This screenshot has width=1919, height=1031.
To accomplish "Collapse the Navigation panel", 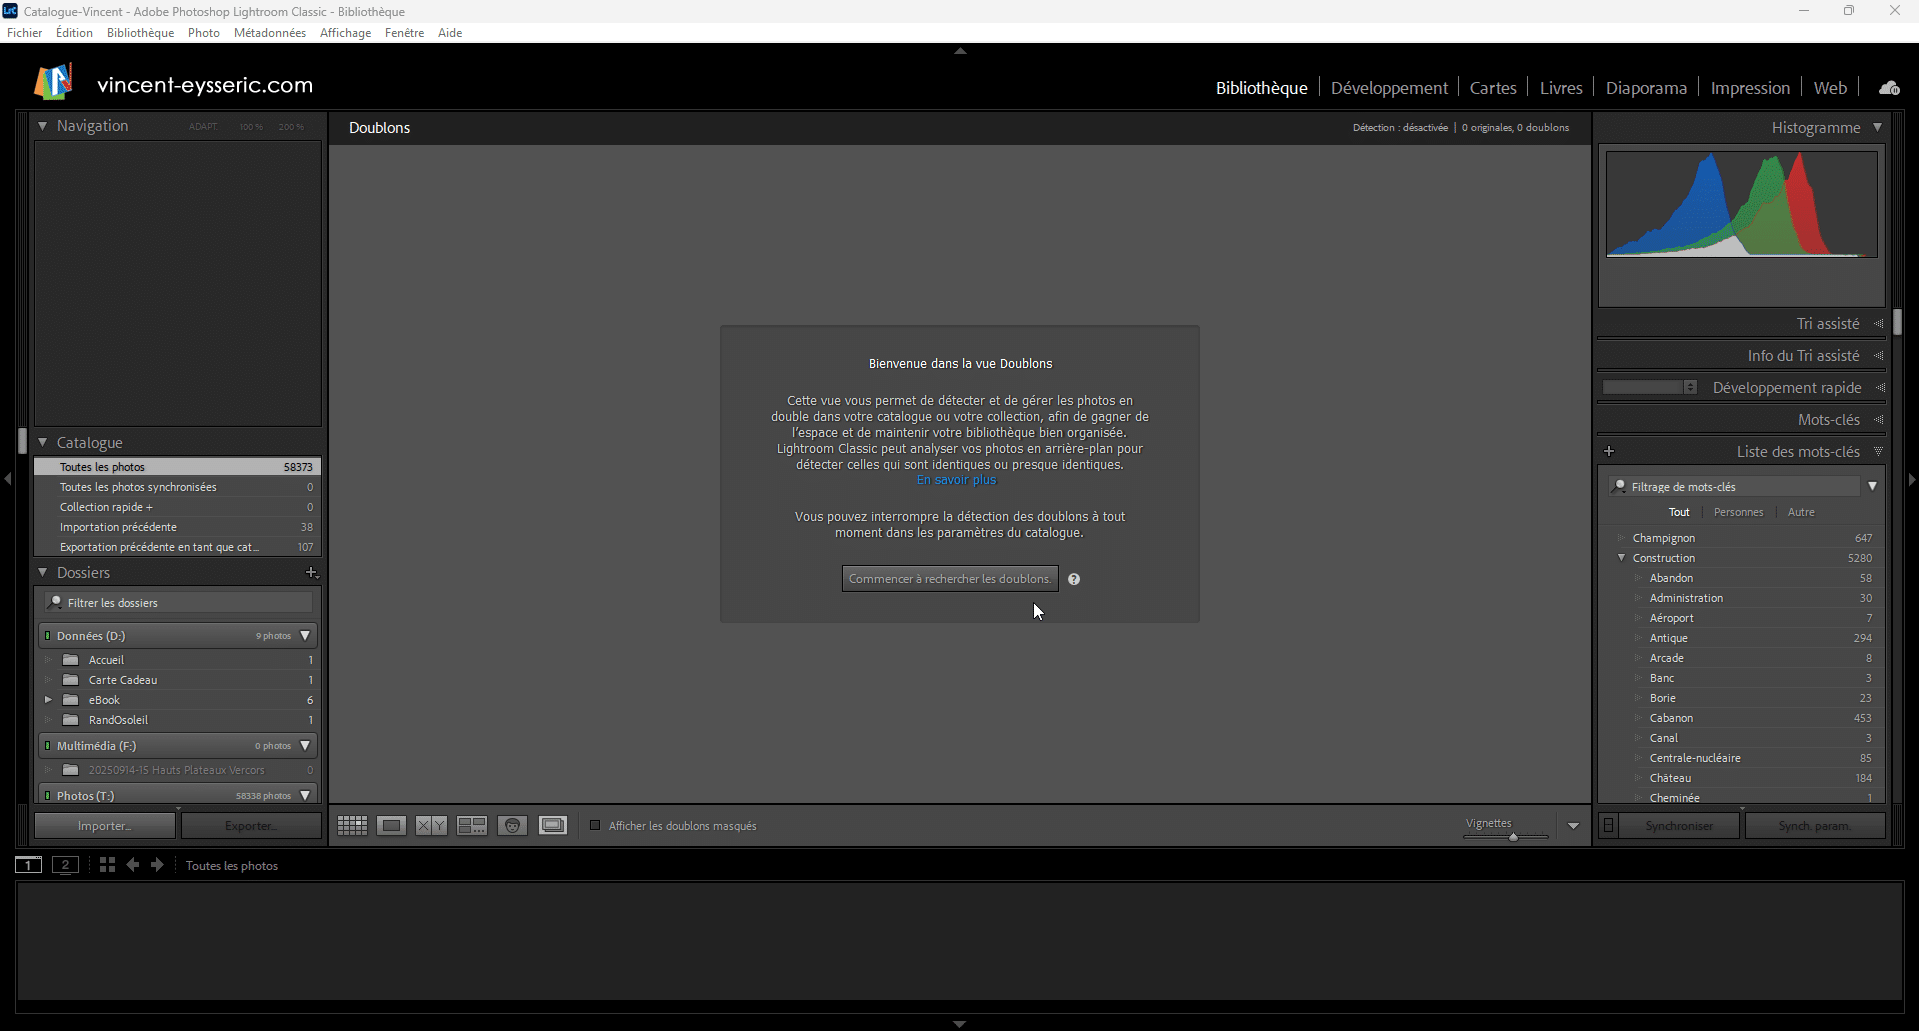I will pyautogui.click(x=43, y=126).
